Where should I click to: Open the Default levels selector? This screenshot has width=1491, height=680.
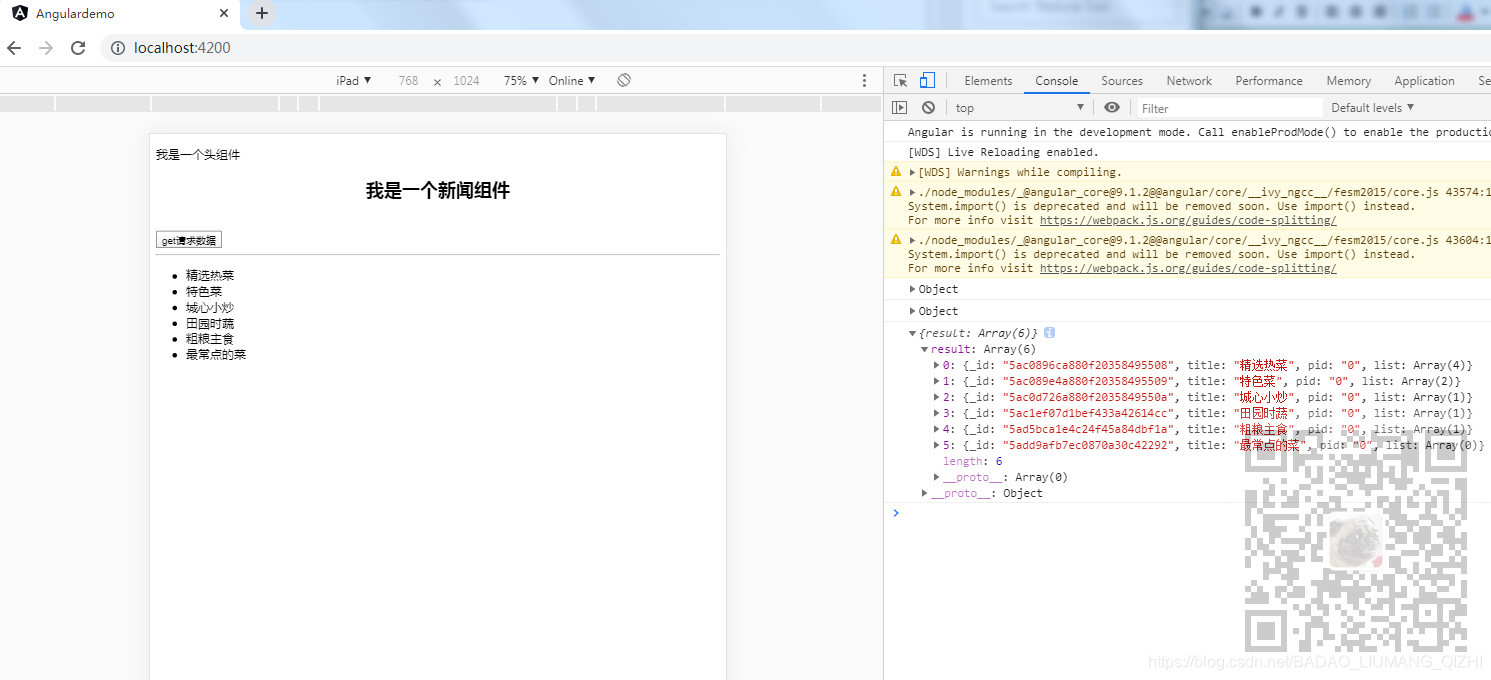pos(1371,107)
